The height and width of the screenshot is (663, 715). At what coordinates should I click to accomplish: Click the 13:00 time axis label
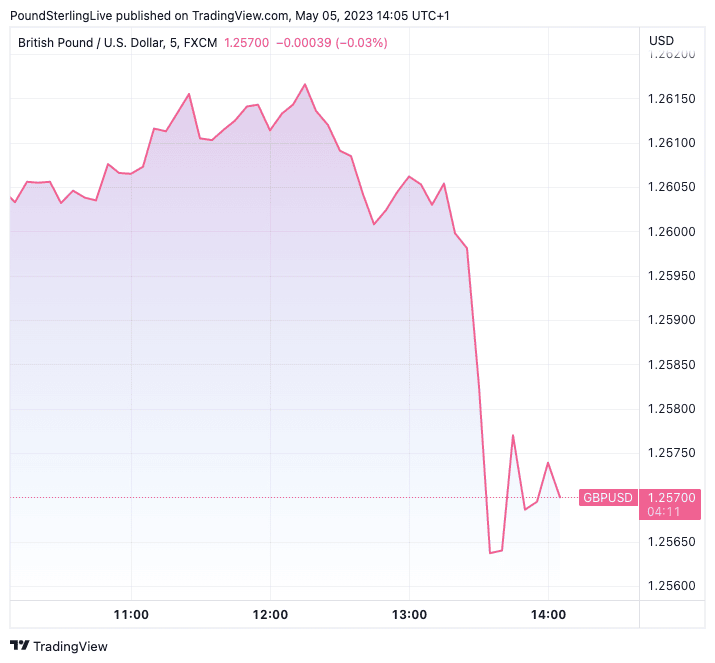409,614
